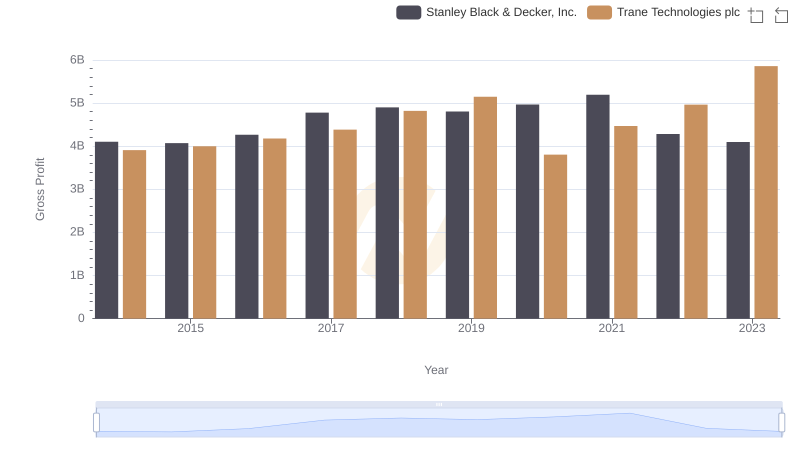The height and width of the screenshot is (461, 800).
Task: Click the '5B' y-axis label
Action: (x=77, y=103)
